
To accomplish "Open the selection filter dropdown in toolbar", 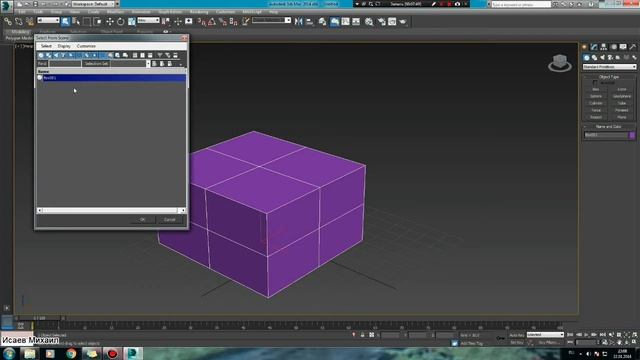I will click(x=48, y=20).
